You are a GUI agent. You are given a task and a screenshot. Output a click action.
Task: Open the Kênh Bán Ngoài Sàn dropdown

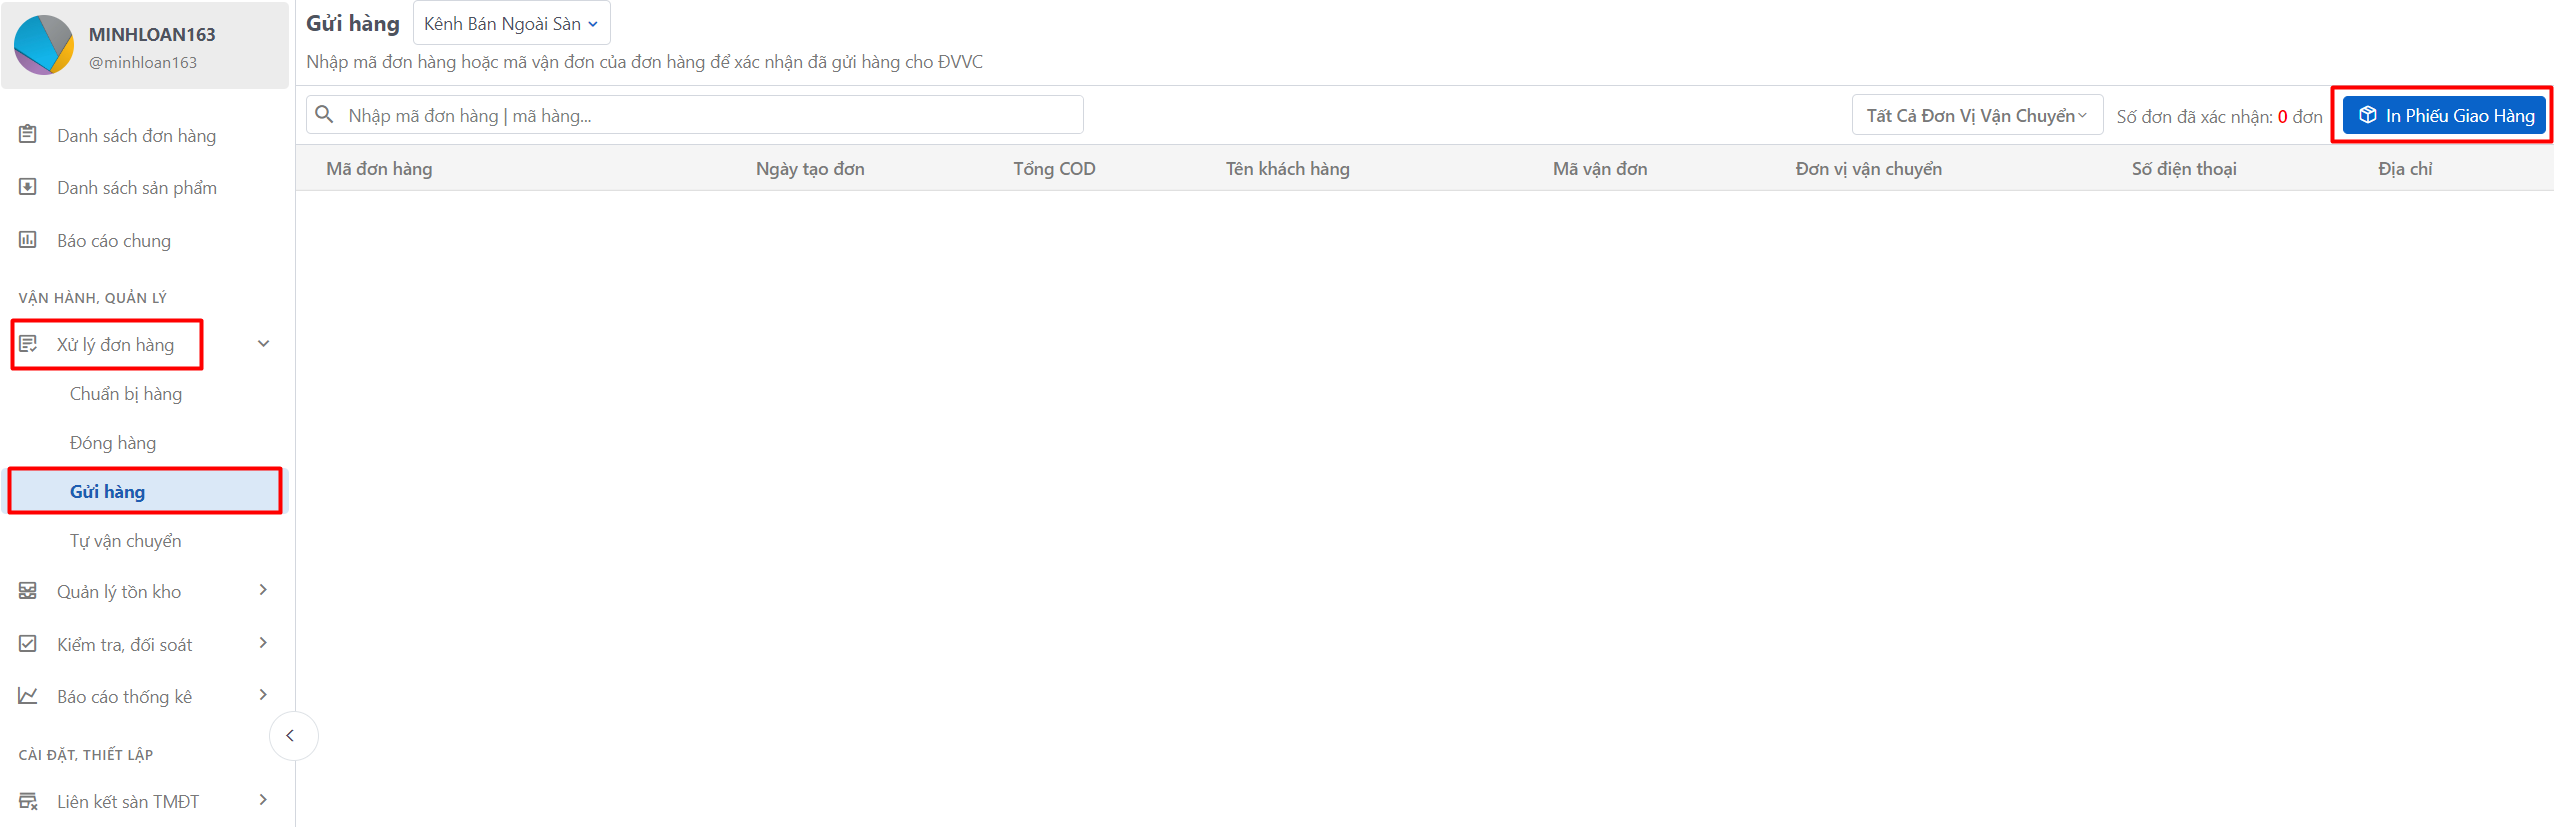(511, 23)
